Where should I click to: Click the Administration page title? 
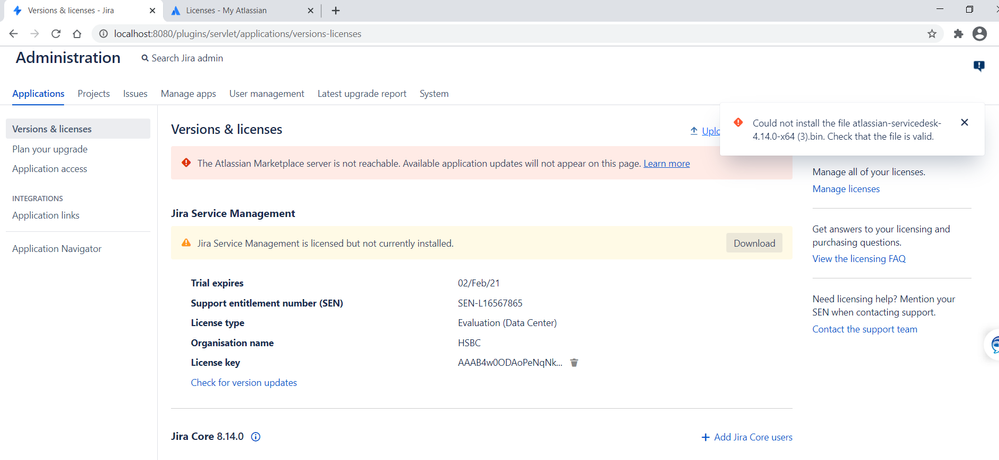click(68, 57)
